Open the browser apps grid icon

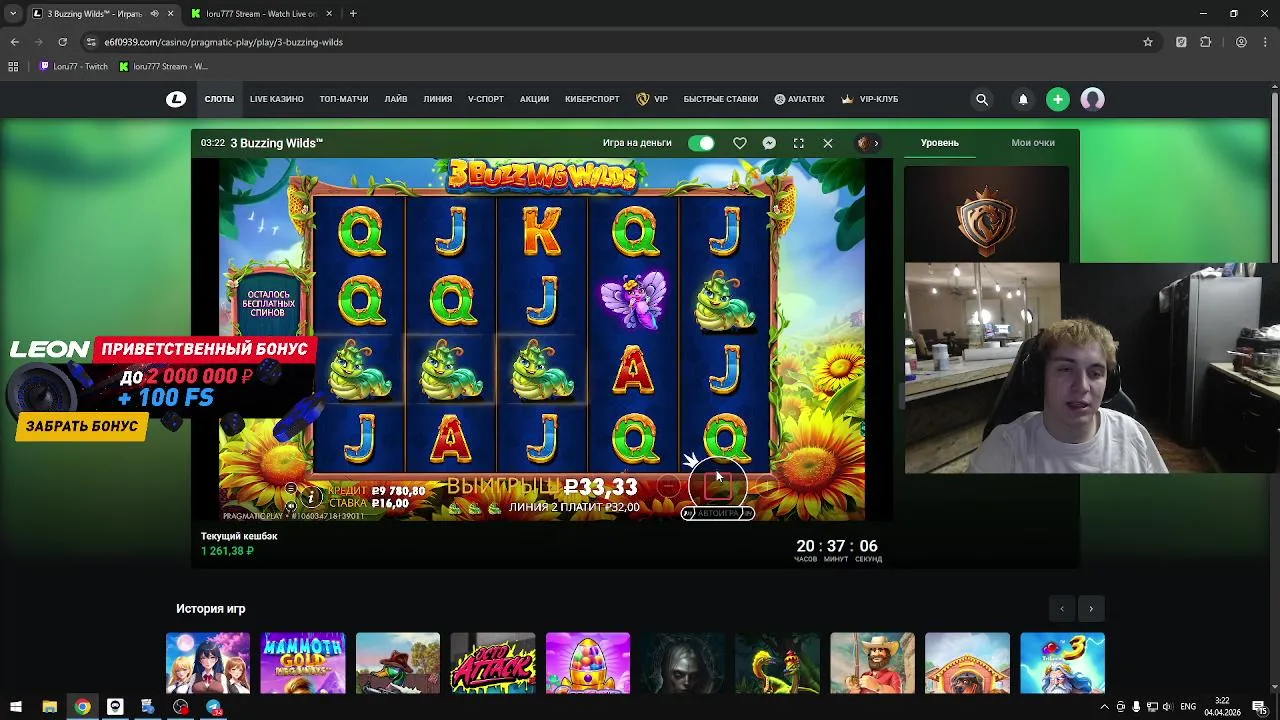[x=13, y=67]
